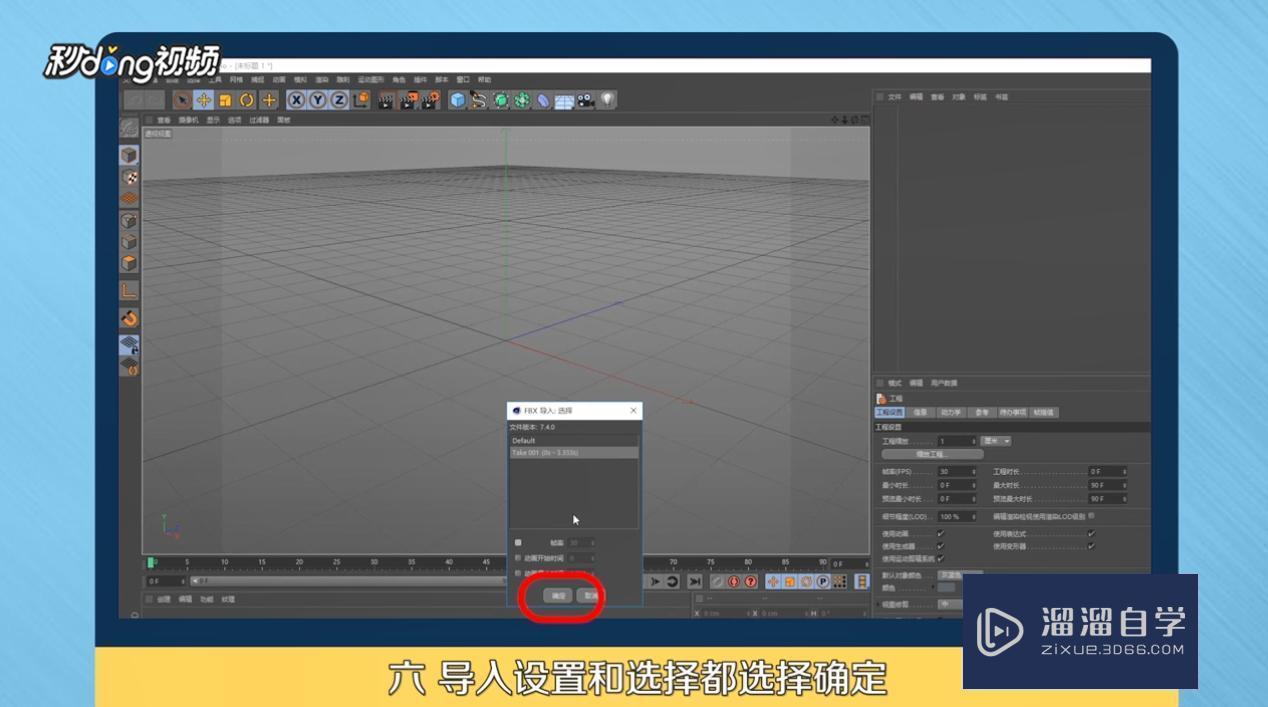Adjust the 帧率(FPS) stepper arrows
This screenshot has height=707, width=1268.
tap(974, 472)
